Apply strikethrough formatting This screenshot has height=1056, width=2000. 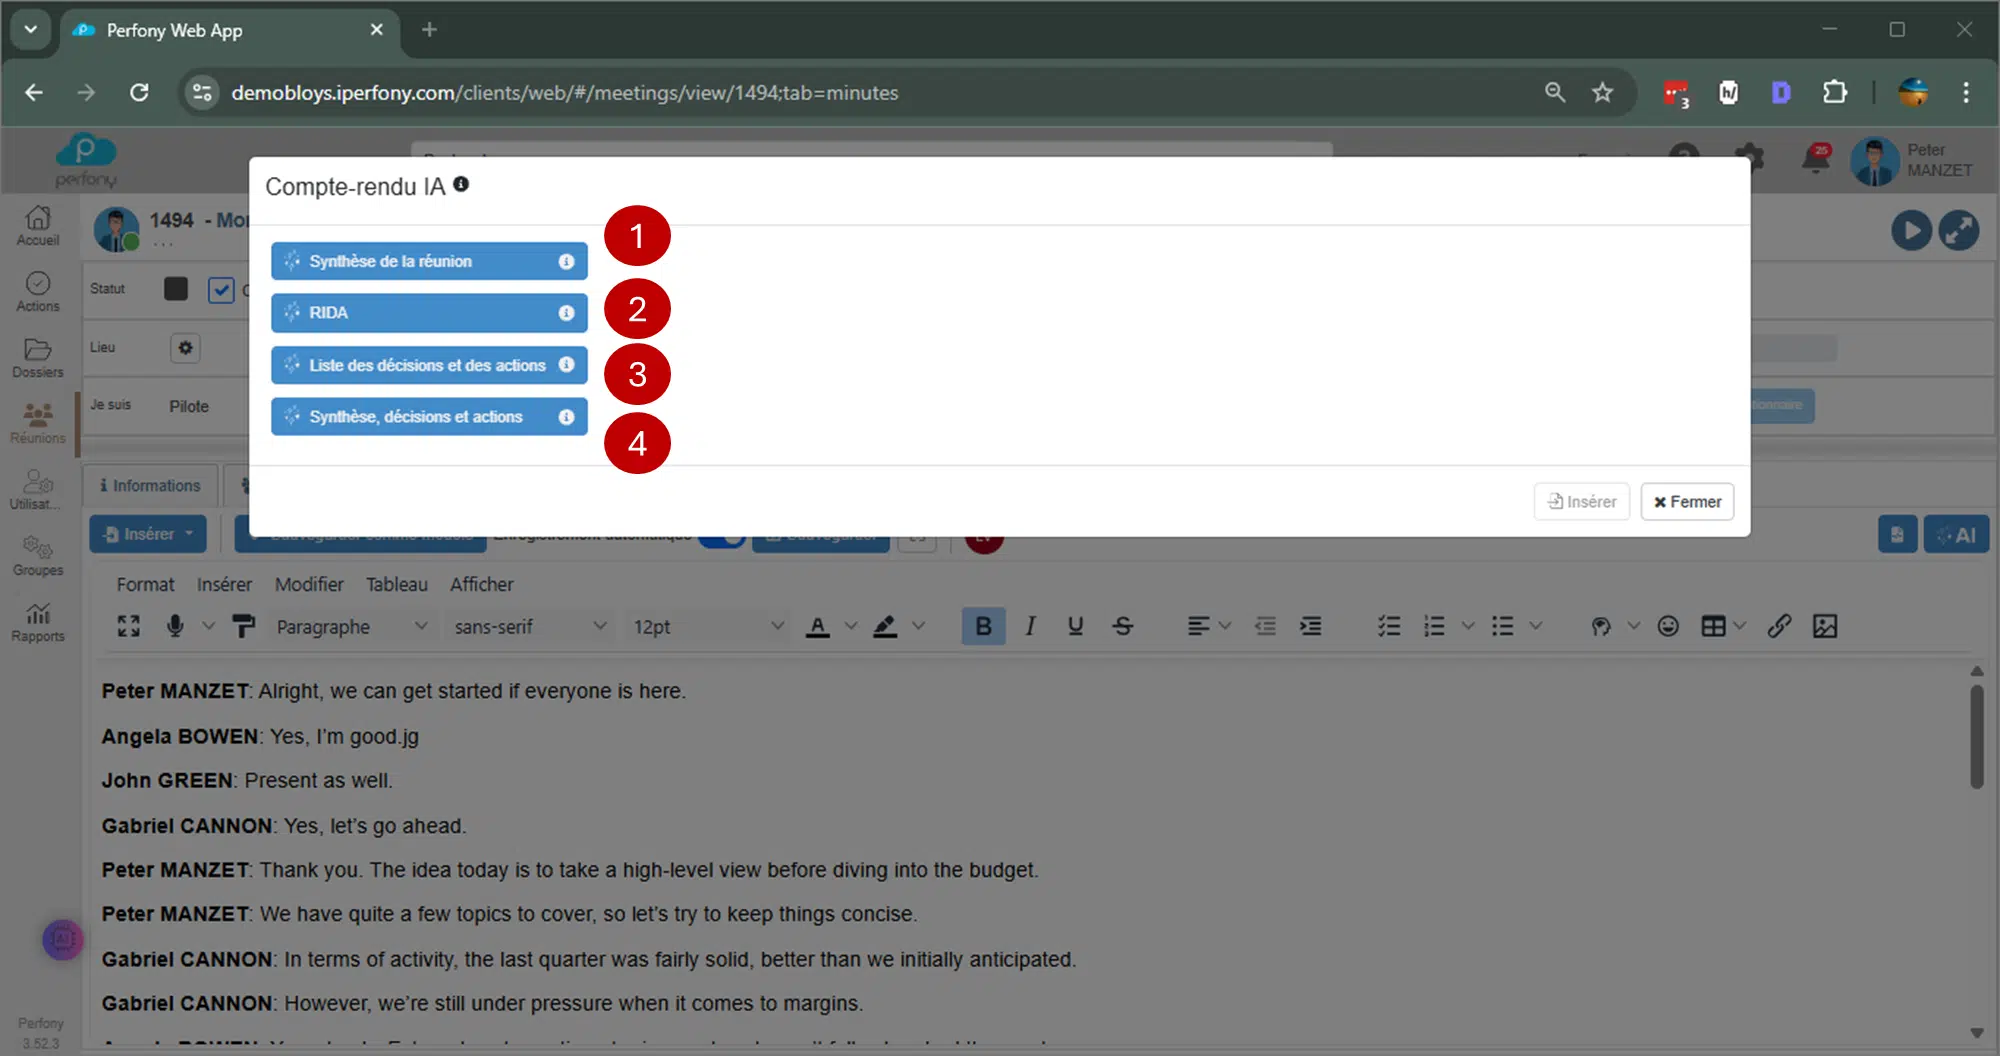(1123, 626)
